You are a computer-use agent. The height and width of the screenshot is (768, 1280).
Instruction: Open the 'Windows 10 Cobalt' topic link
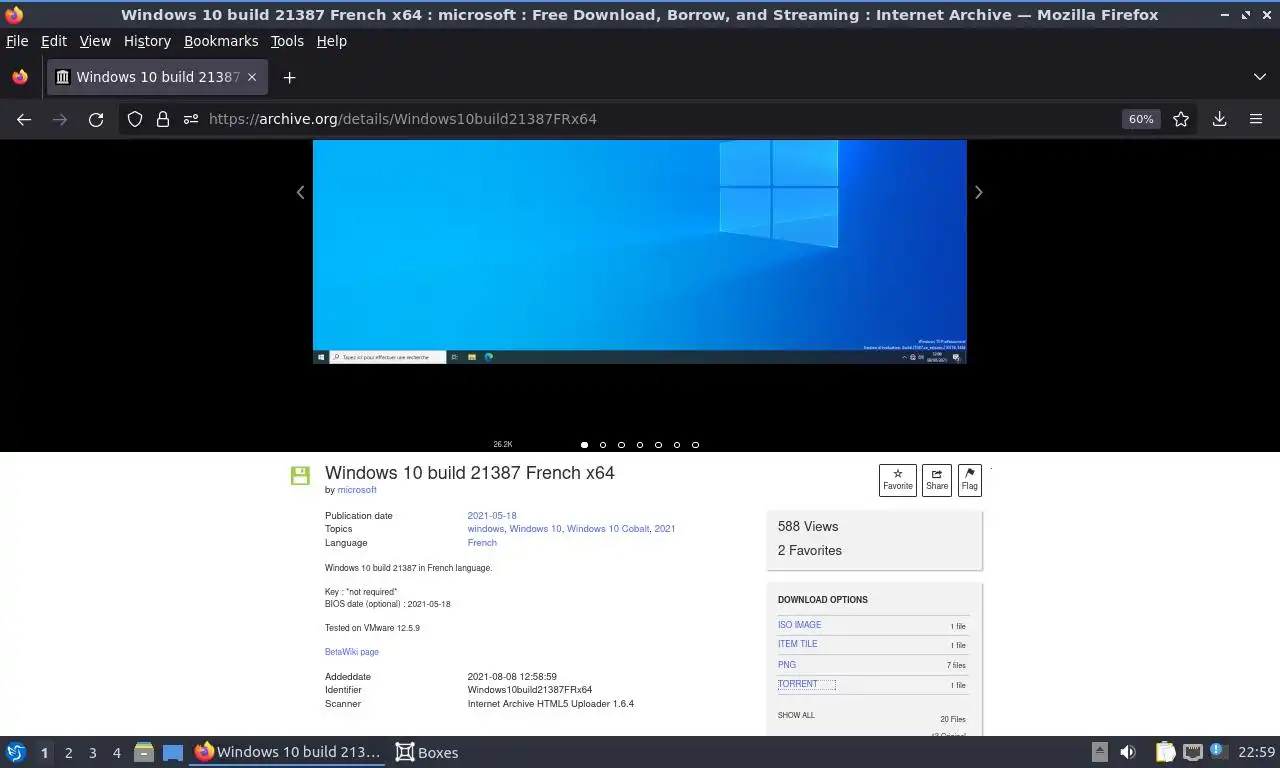point(608,529)
